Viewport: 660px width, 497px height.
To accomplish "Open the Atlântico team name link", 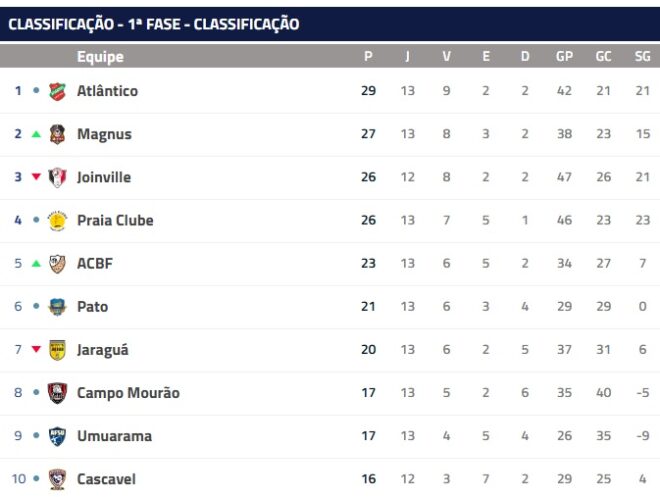I will [107, 91].
